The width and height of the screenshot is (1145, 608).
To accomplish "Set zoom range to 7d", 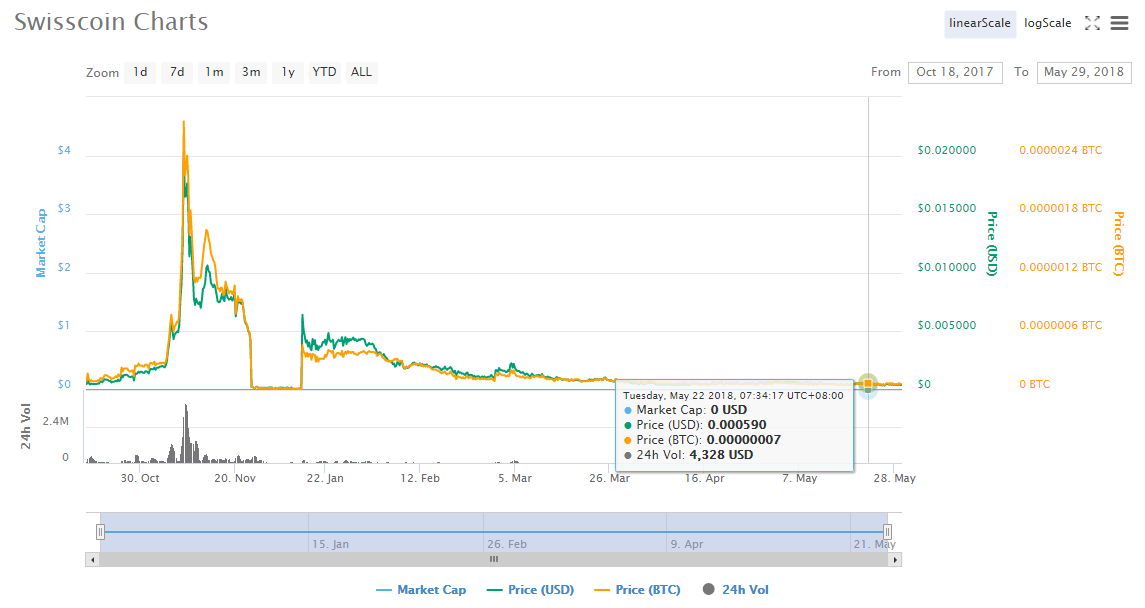I will (x=177, y=72).
